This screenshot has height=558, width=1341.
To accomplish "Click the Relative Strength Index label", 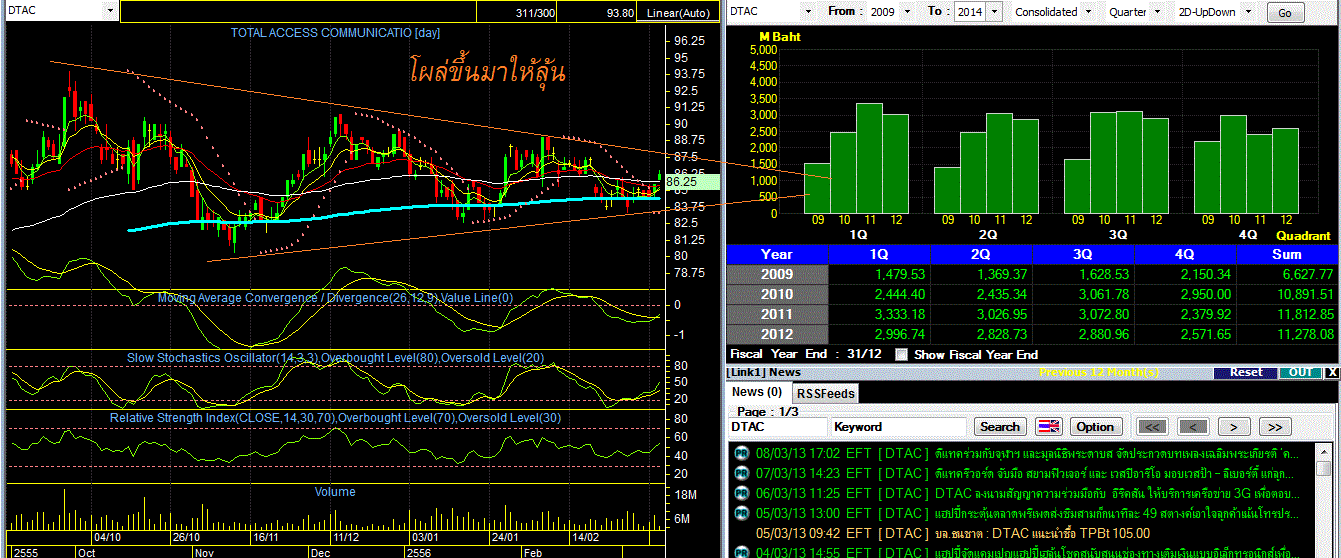I will coord(333,417).
